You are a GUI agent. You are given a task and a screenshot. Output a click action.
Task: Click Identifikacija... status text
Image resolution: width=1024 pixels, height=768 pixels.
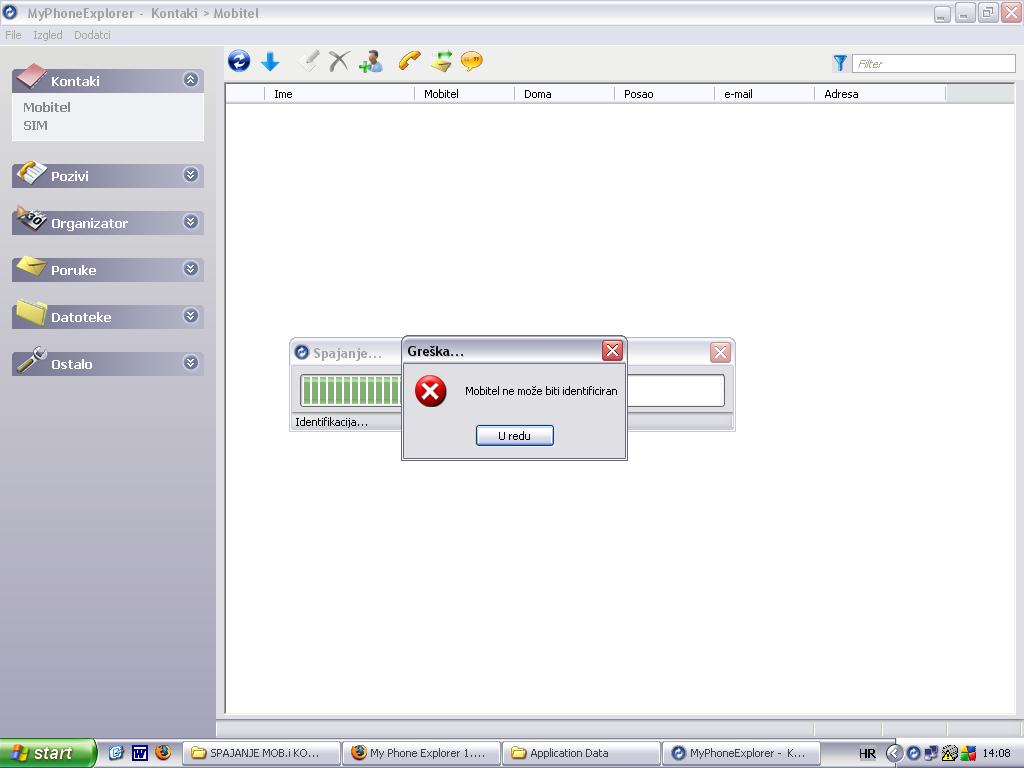[331, 422]
